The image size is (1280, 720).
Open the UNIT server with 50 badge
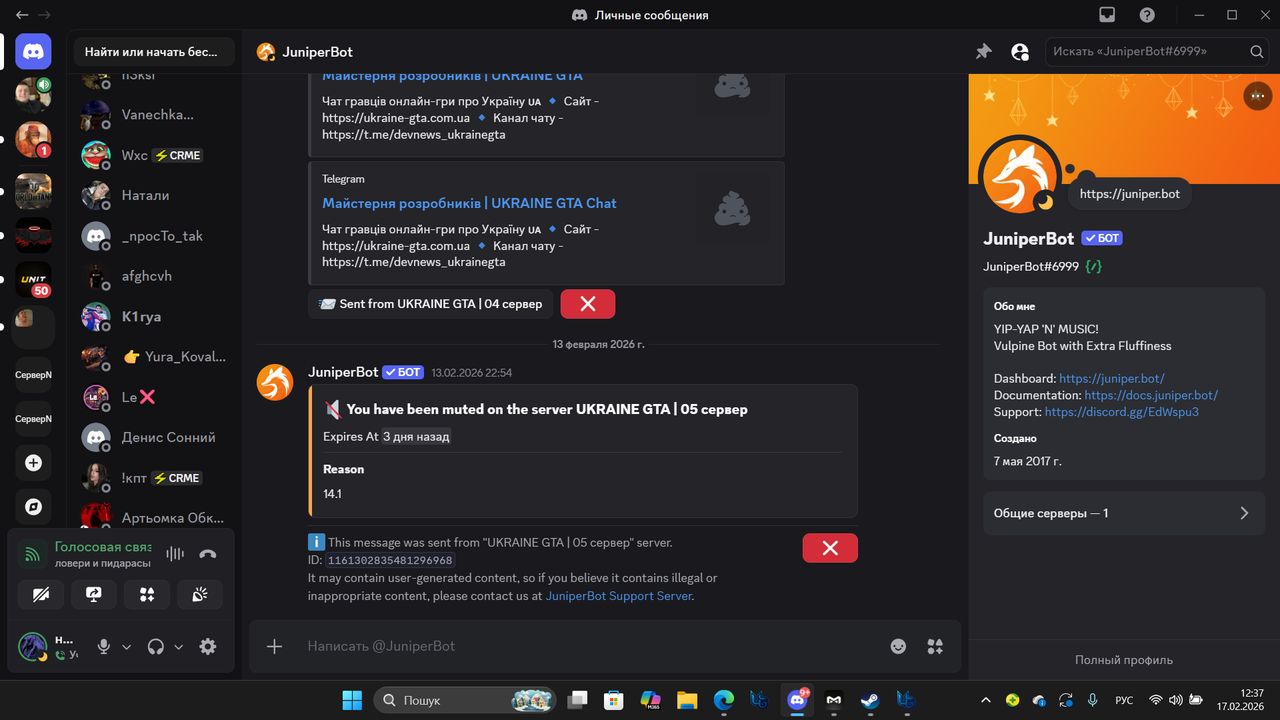coord(33,280)
